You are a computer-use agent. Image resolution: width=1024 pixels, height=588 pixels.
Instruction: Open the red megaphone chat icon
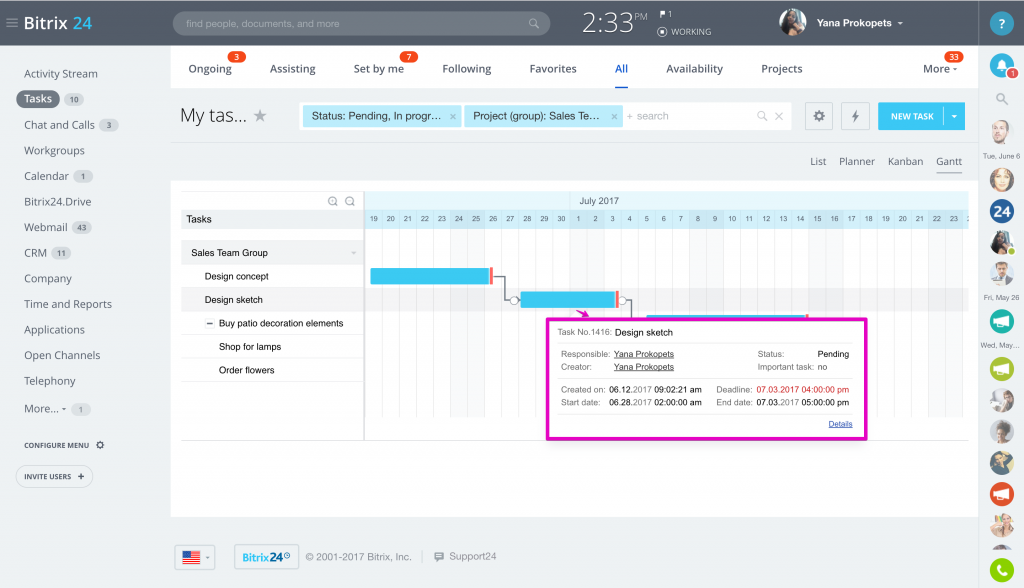pyautogui.click(x=1001, y=494)
